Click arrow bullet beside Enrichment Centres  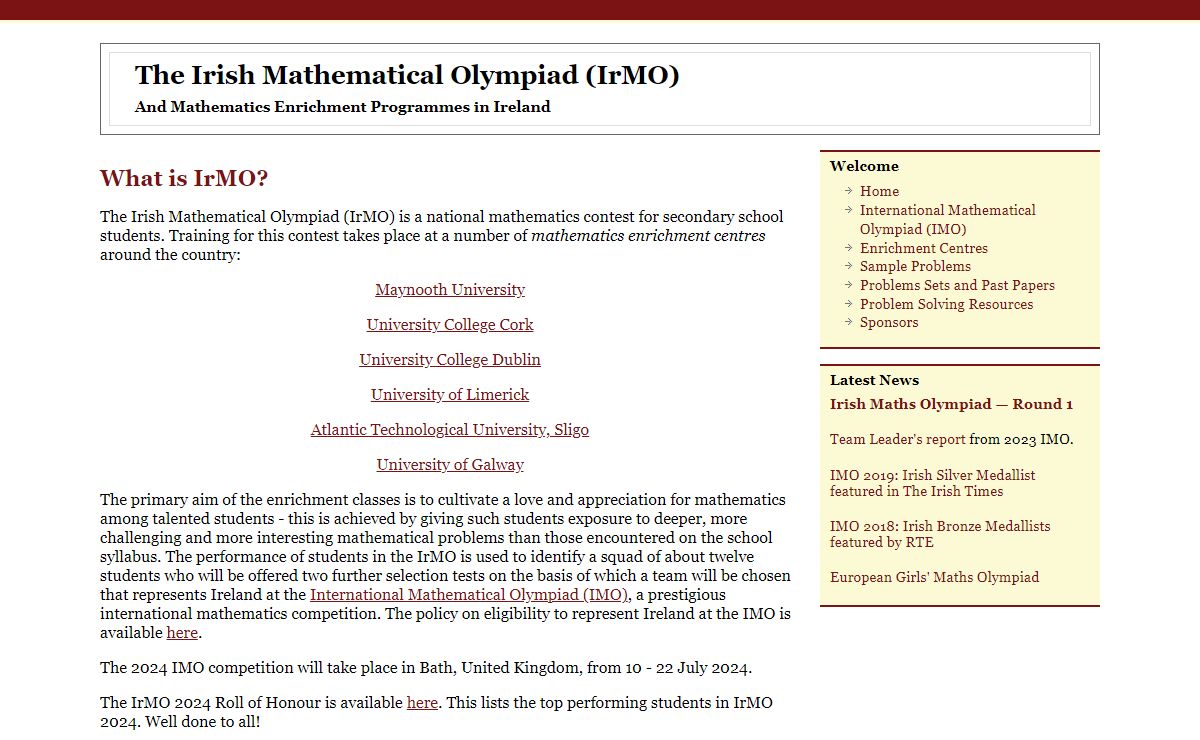848,247
